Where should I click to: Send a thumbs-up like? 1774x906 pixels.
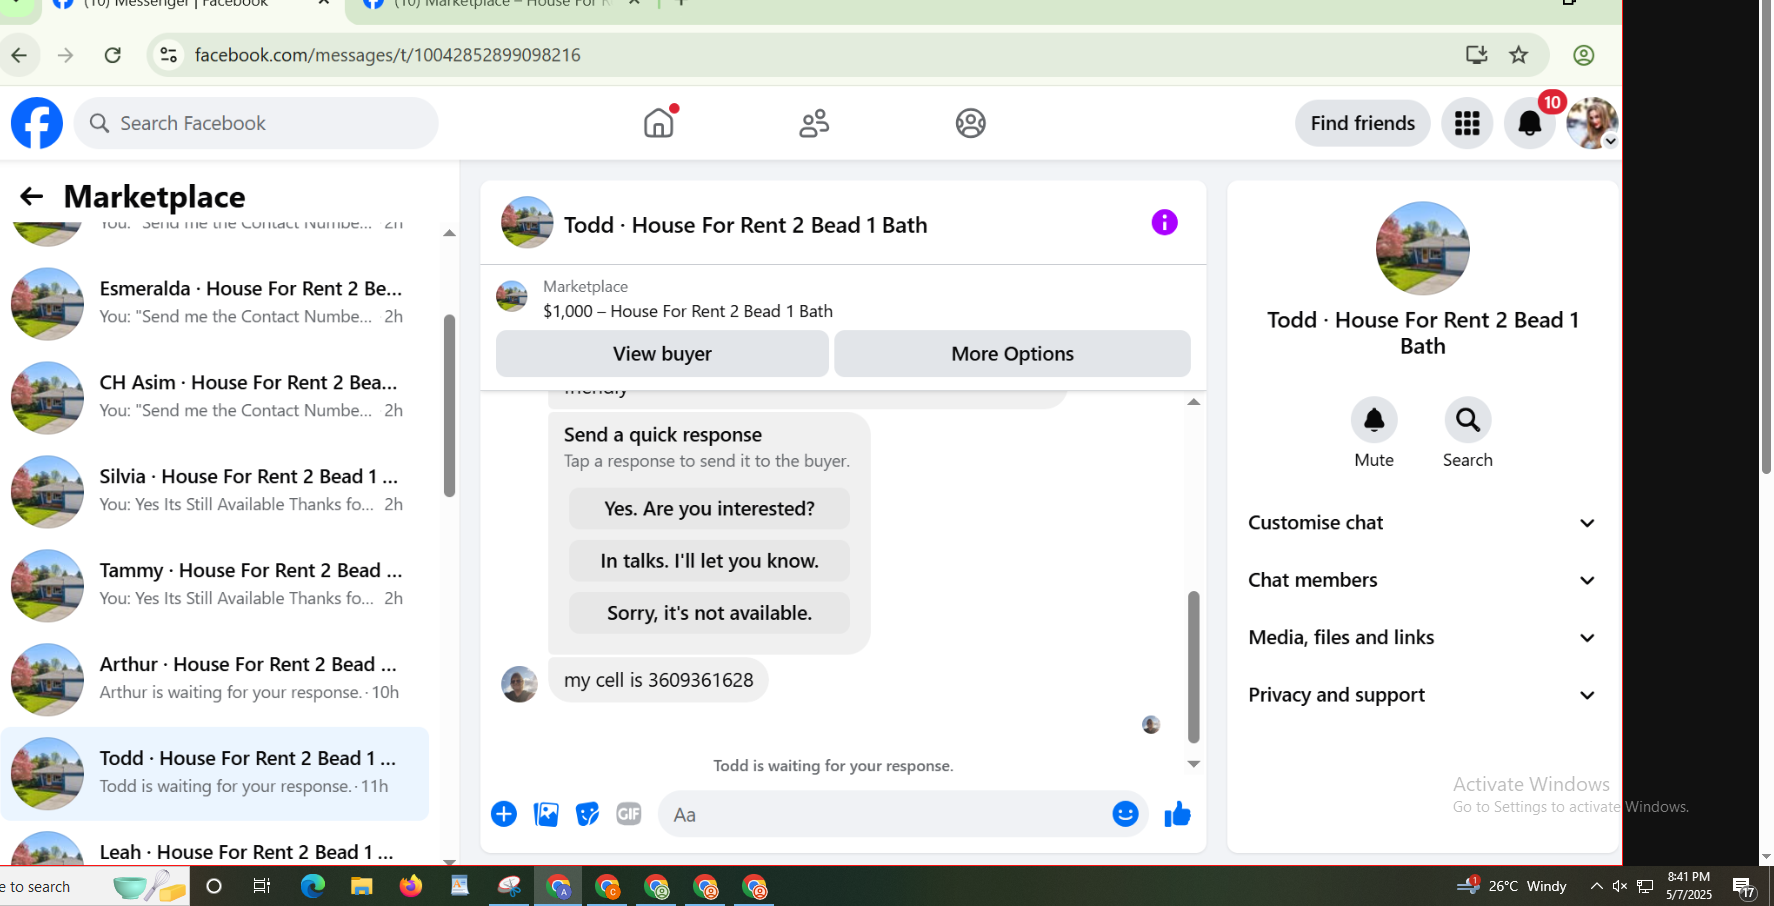1177,814
